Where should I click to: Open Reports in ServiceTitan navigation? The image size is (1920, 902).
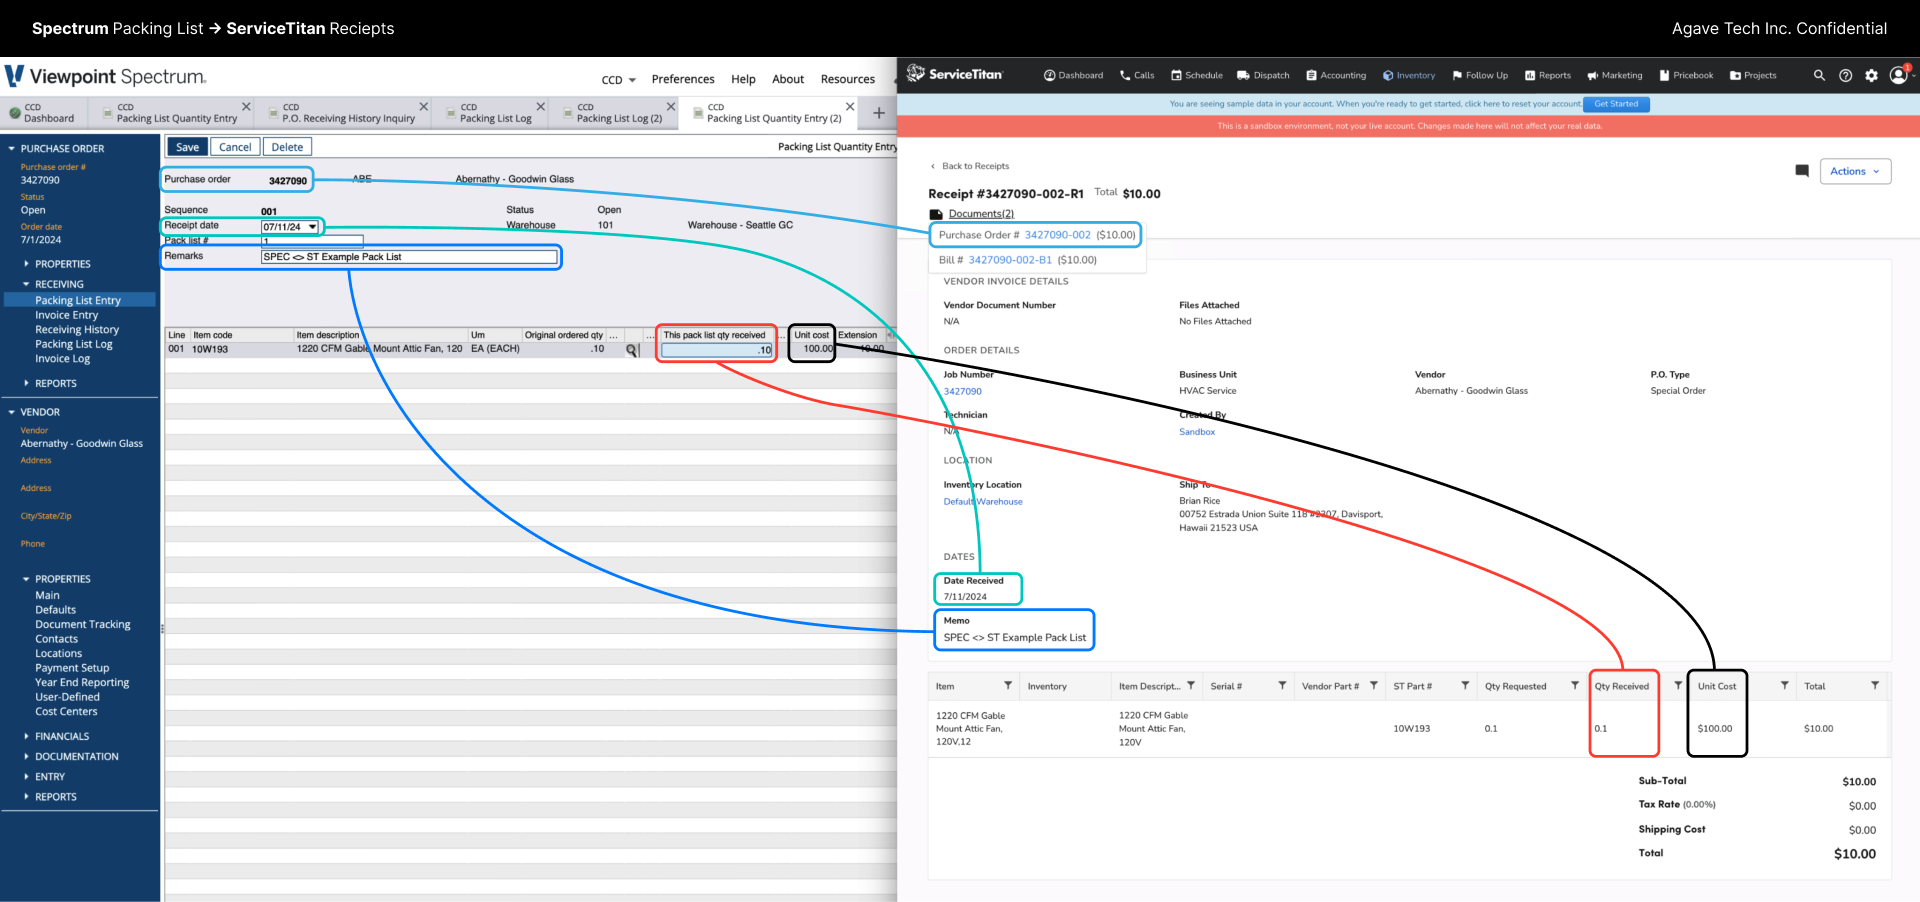(1548, 75)
